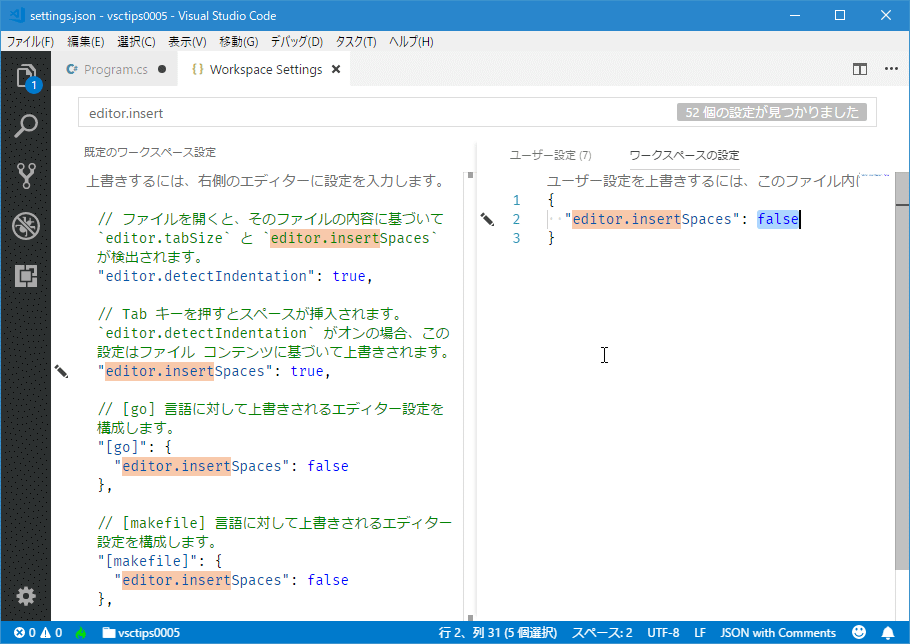Close the Workspace Settings tab

[x=336, y=70]
